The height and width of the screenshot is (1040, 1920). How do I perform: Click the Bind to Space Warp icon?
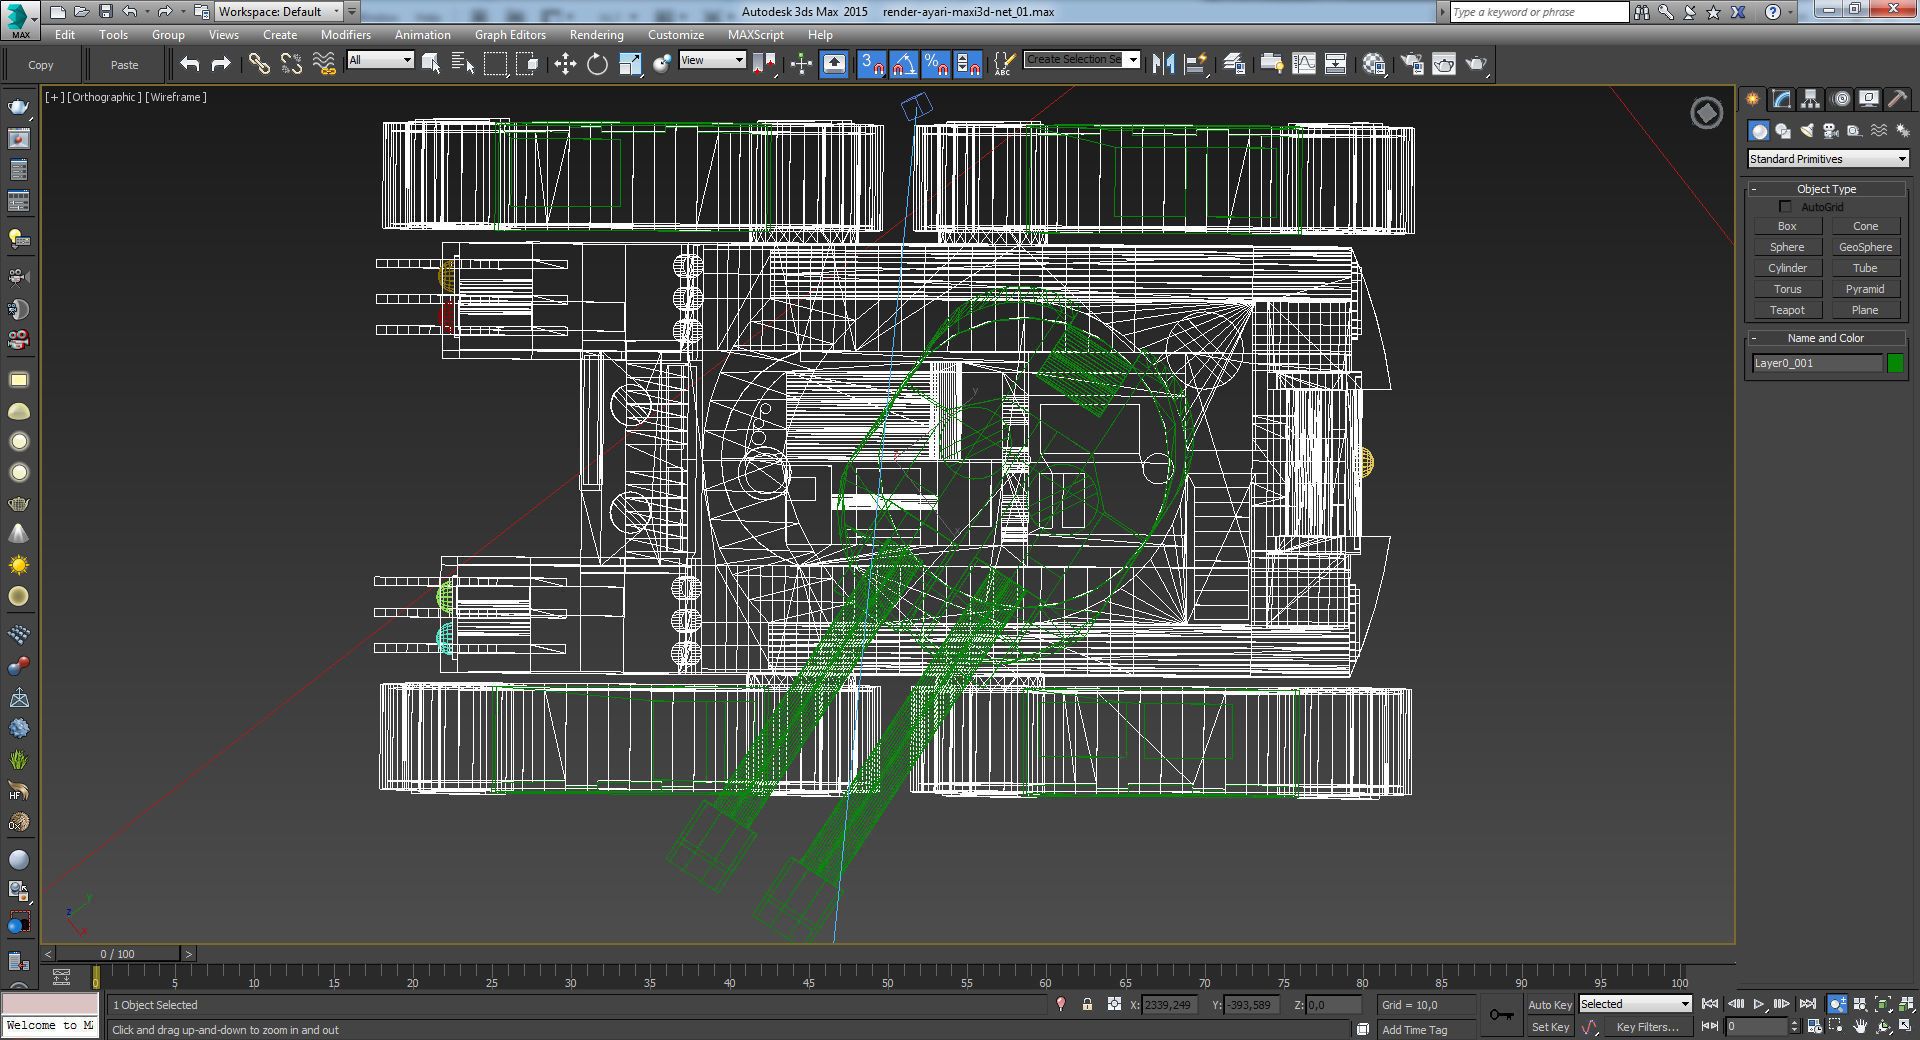[x=324, y=64]
